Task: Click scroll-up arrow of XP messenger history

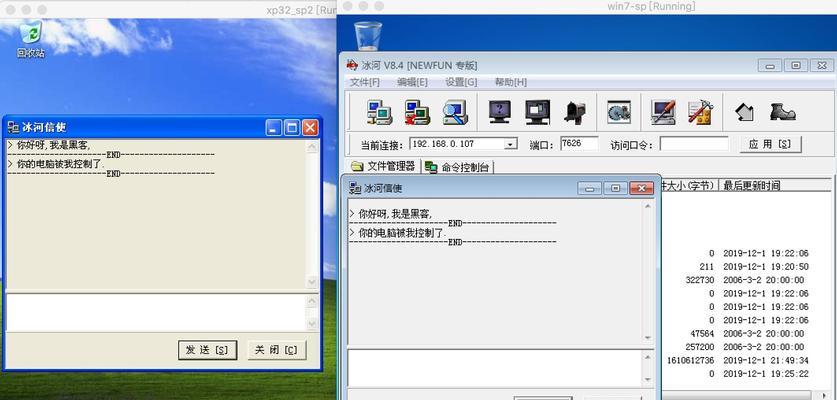Action: [x=312, y=147]
